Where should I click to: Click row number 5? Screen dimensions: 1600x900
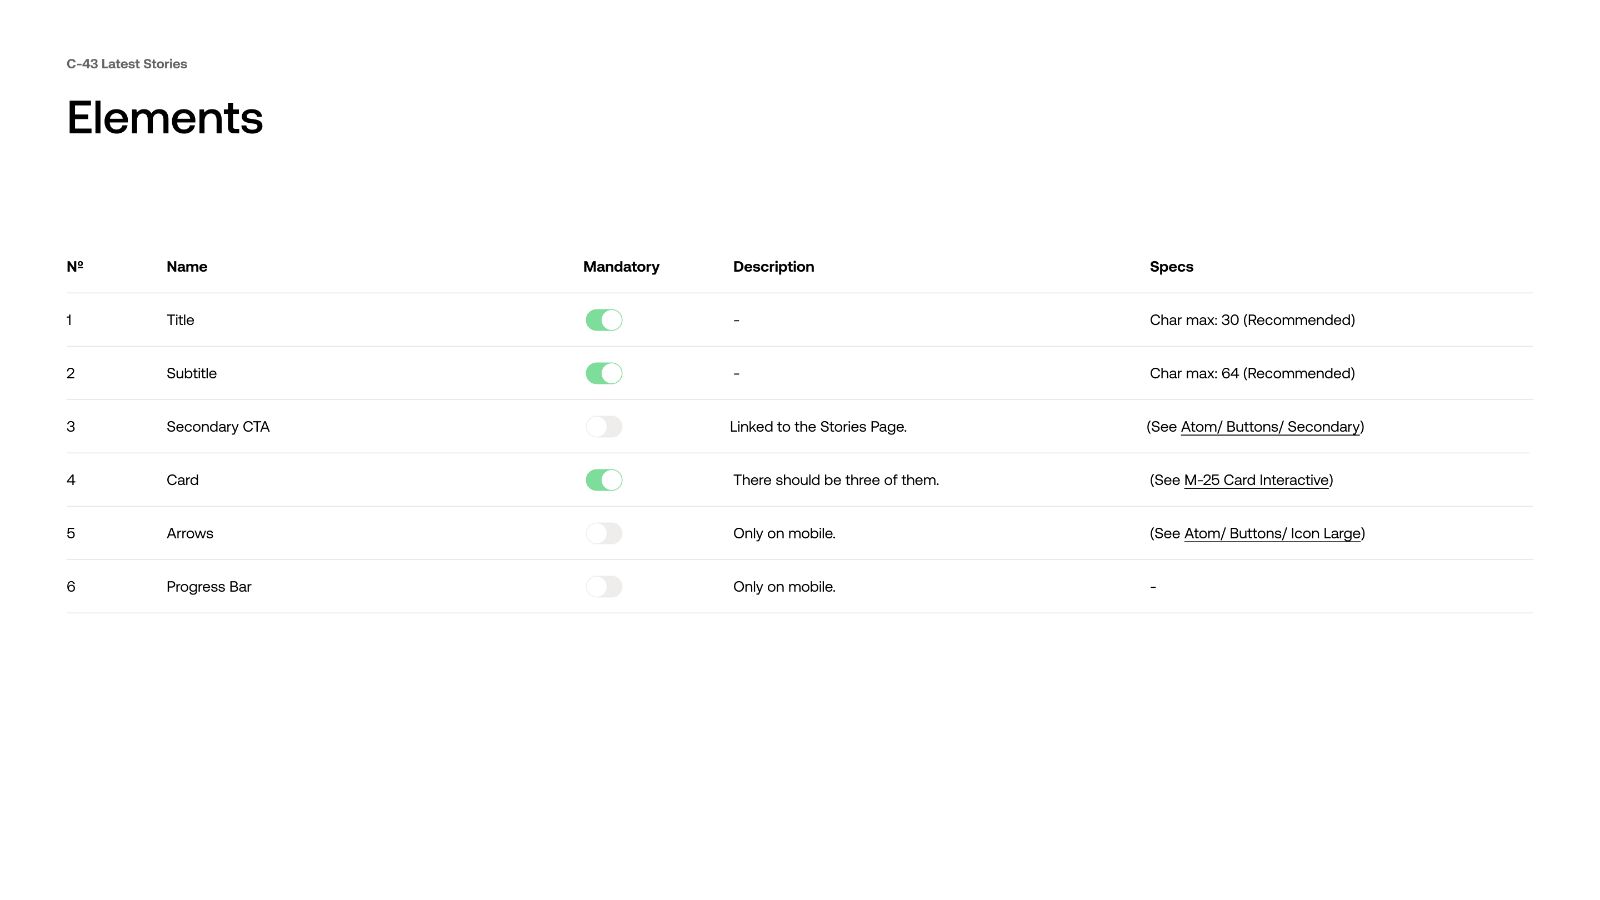70,533
